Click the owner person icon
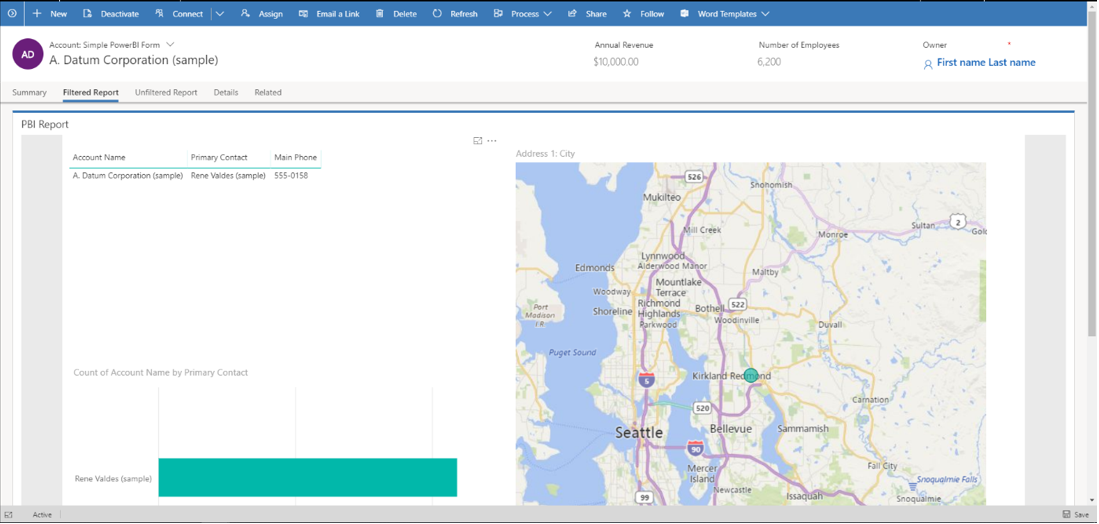Screen dimensions: 1099x524 928,64
